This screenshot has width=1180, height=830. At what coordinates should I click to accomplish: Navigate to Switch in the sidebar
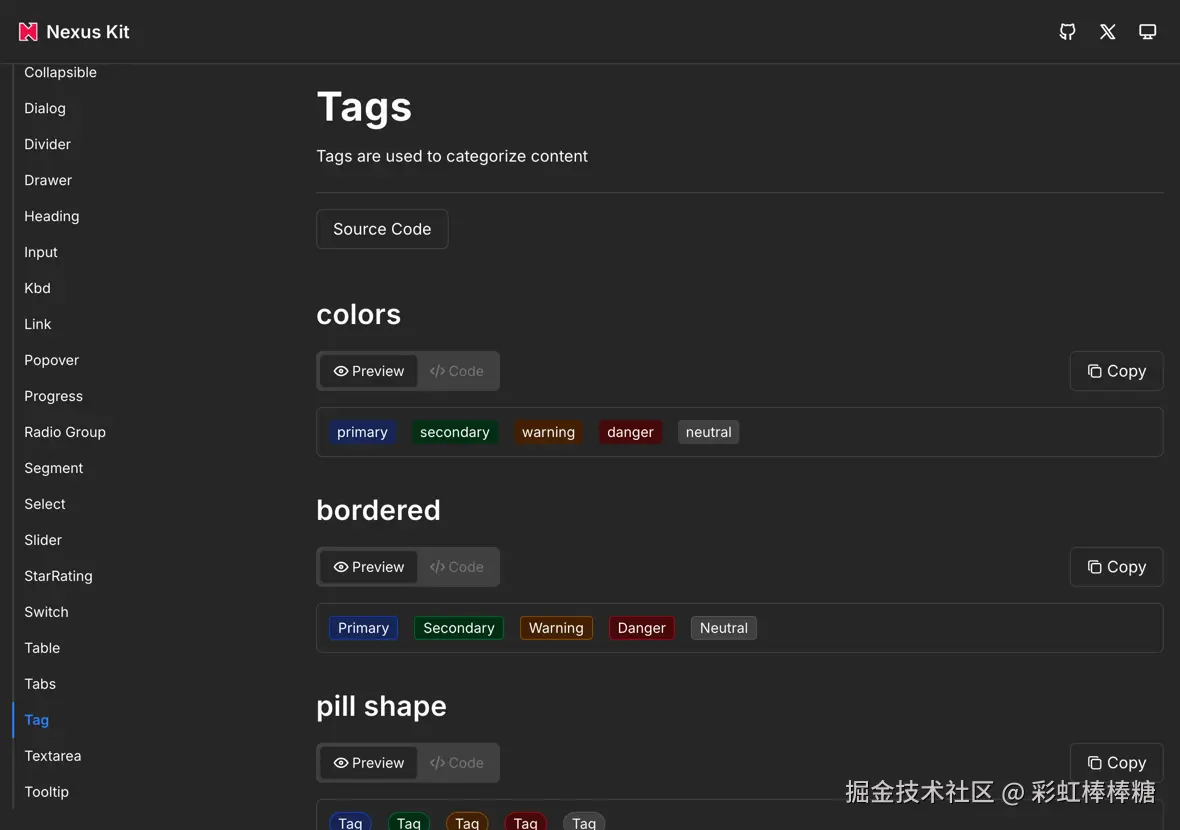point(46,612)
